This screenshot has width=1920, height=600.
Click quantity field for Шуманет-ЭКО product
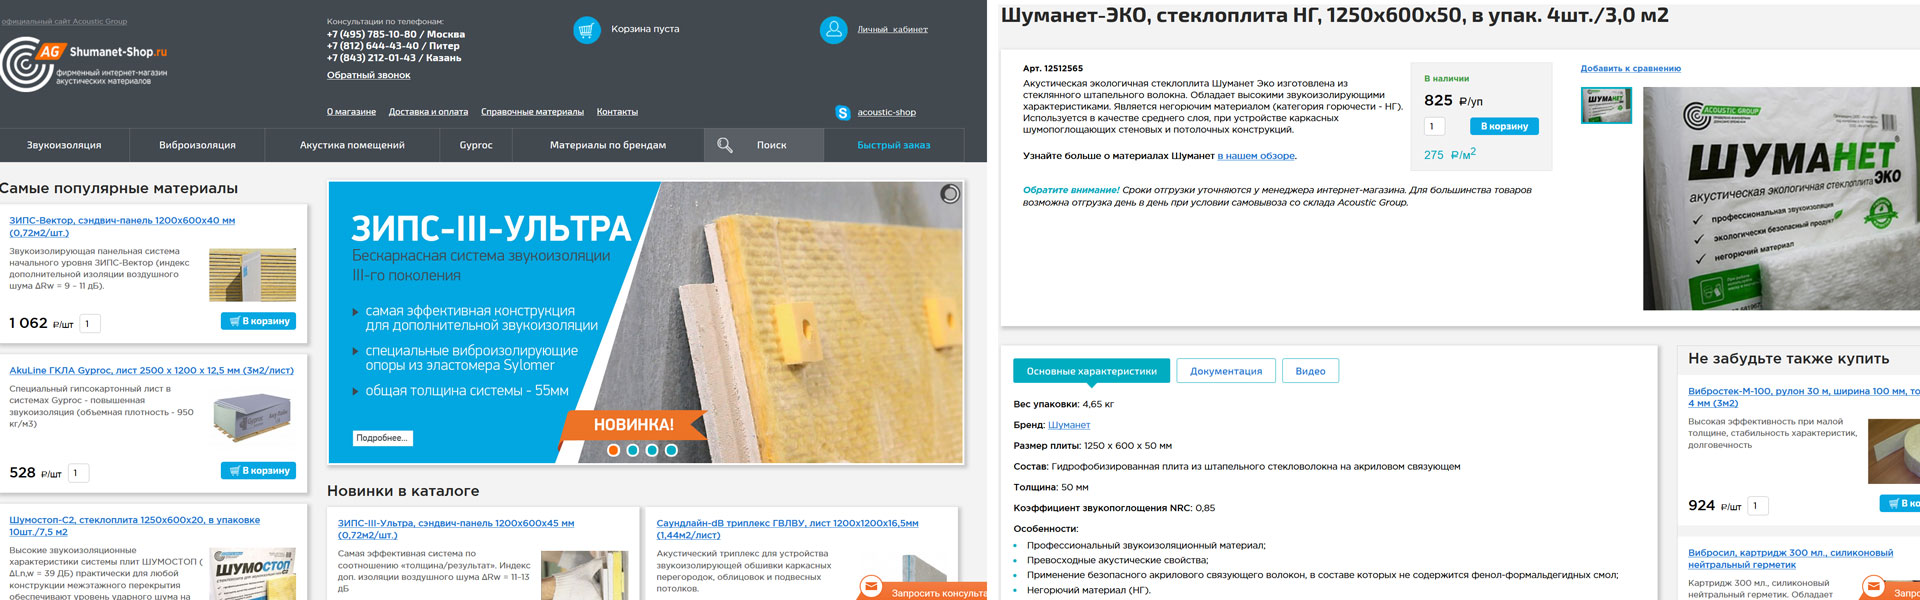pos(1435,126)
